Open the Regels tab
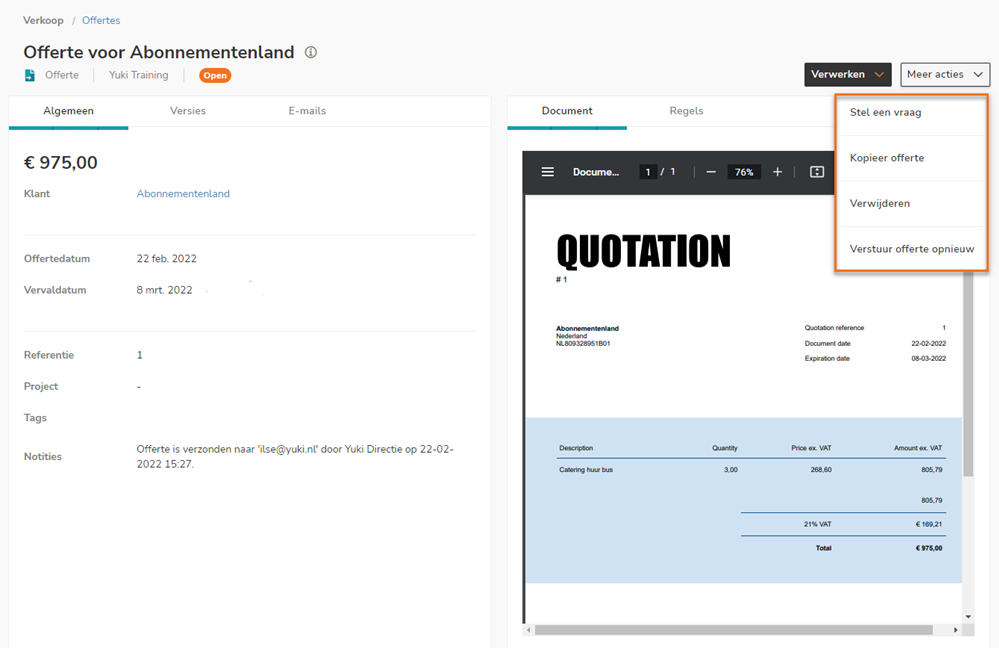The width and height of the screenshot is (999, 648). [686, 111]
